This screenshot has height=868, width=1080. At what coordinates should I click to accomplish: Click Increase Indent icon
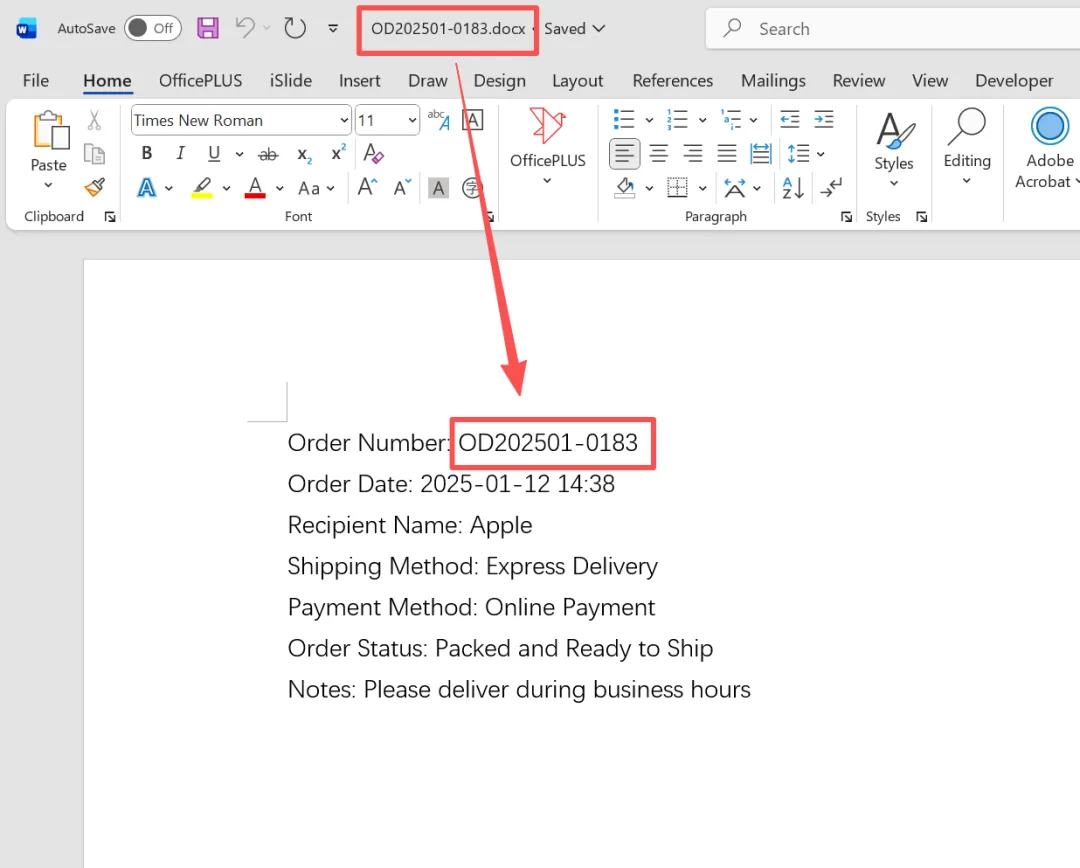[x=824, y=119]
